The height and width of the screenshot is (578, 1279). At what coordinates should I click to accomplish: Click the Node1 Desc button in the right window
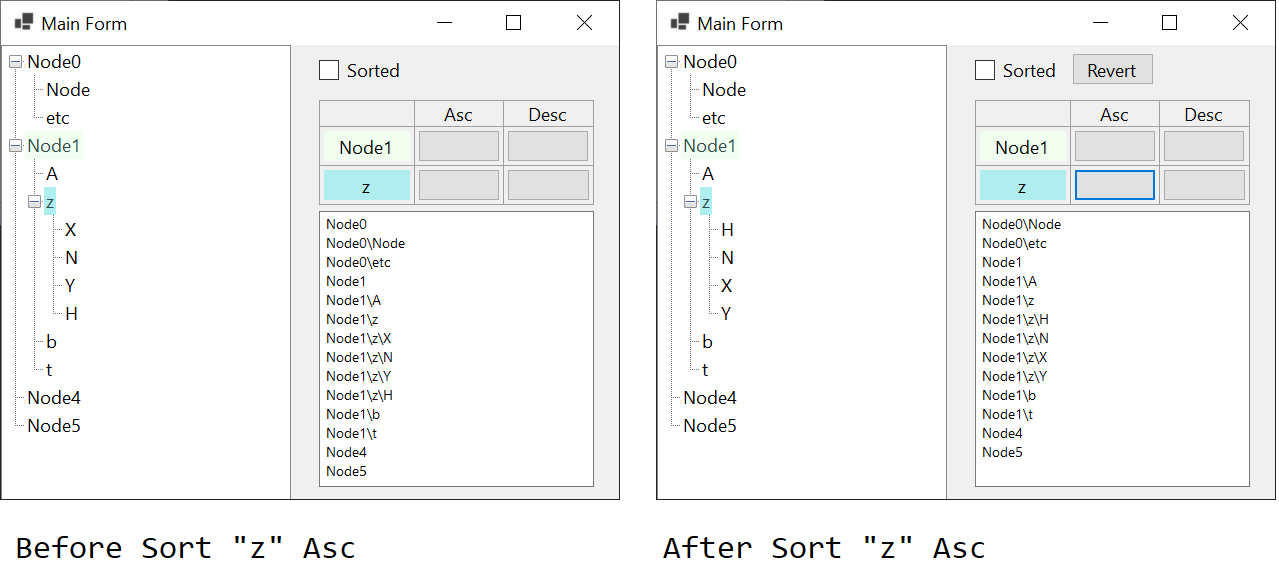(1204, 146)
